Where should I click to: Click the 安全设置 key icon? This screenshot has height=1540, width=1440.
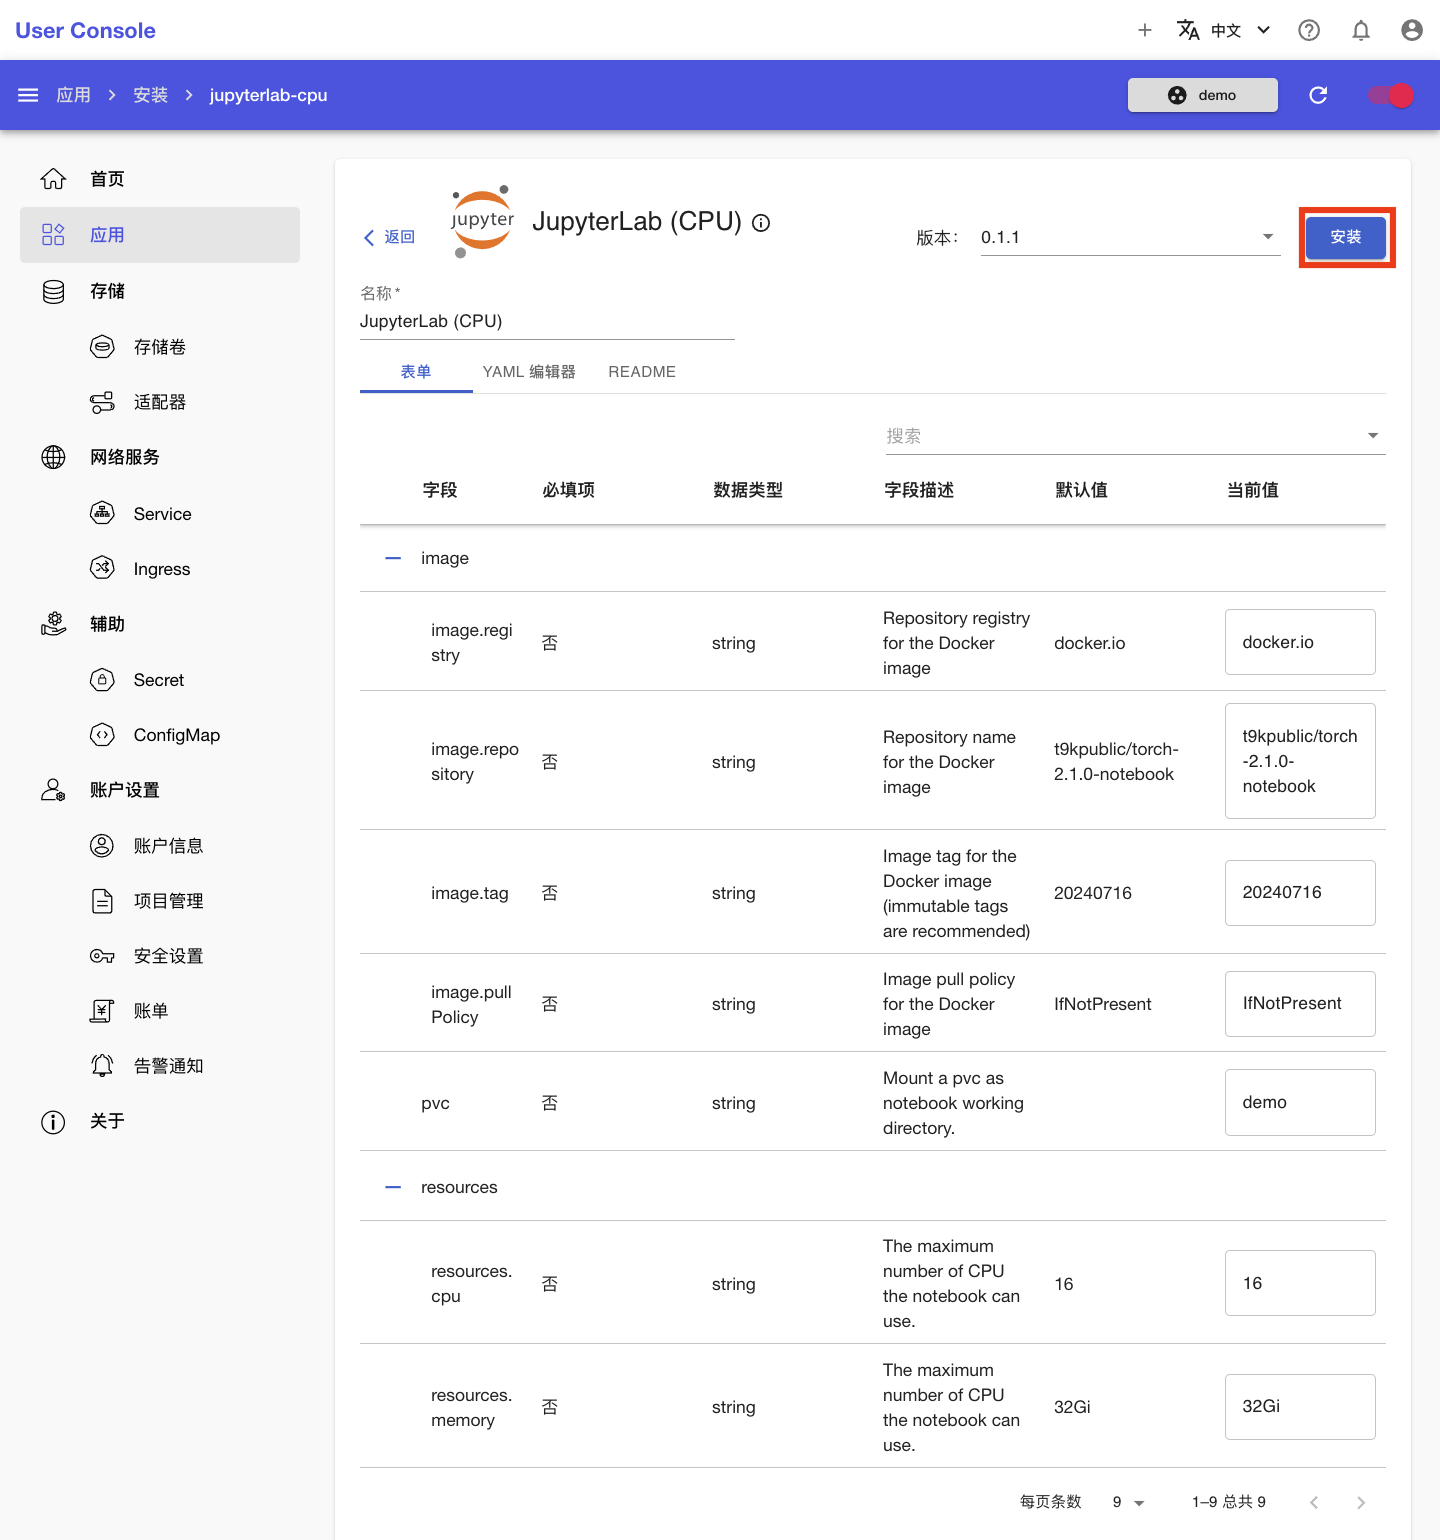tap(102, 956)
